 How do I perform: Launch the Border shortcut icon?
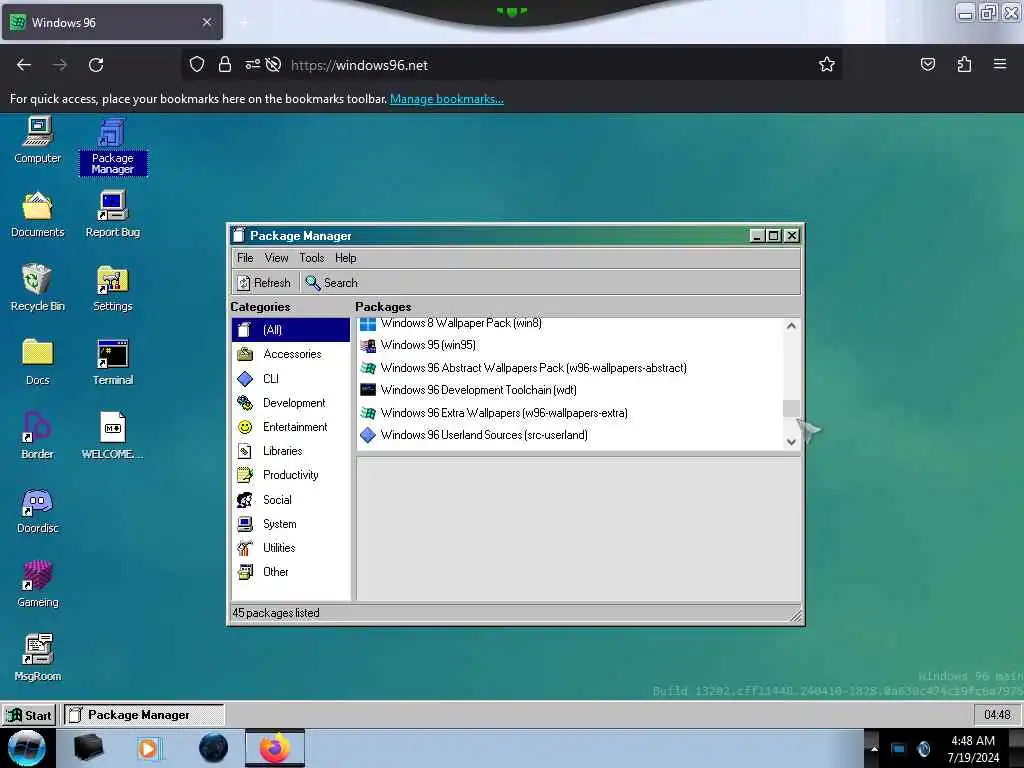click(37, 436)
